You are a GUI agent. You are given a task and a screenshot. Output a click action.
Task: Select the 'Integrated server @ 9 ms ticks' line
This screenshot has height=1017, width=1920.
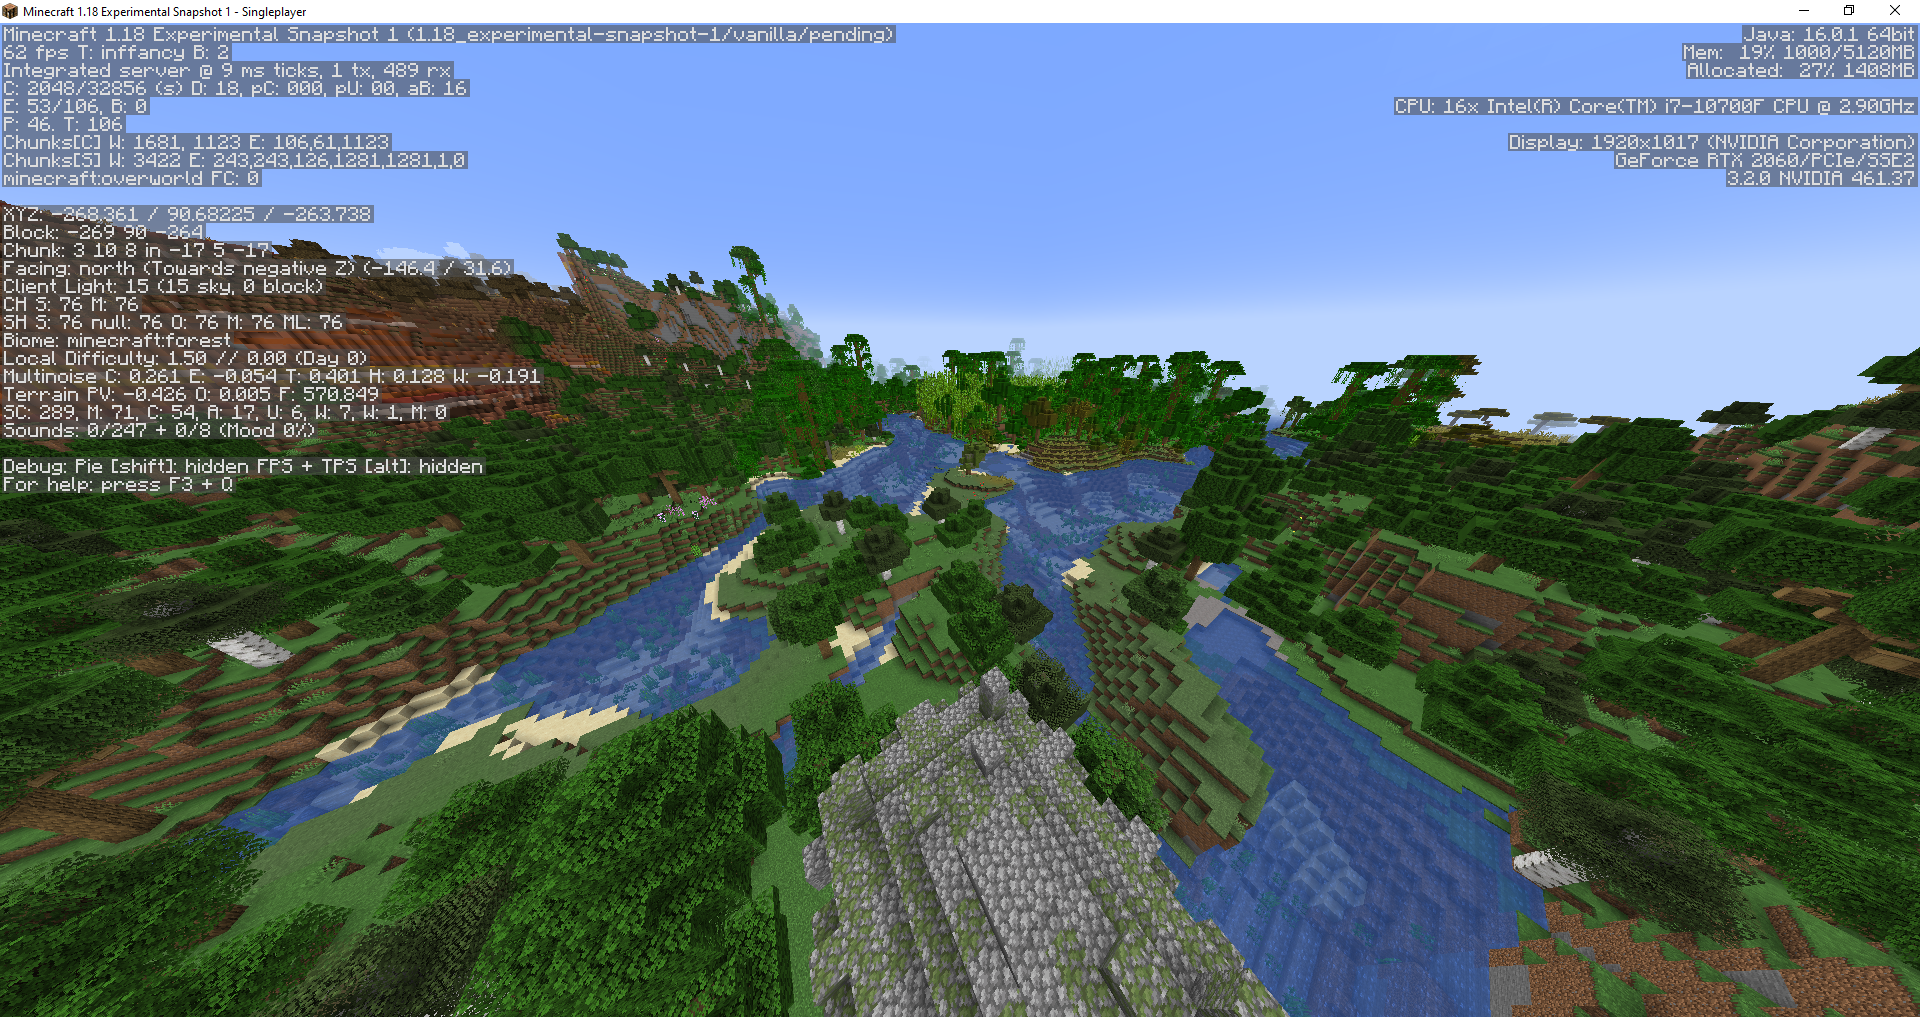point(228,71)
